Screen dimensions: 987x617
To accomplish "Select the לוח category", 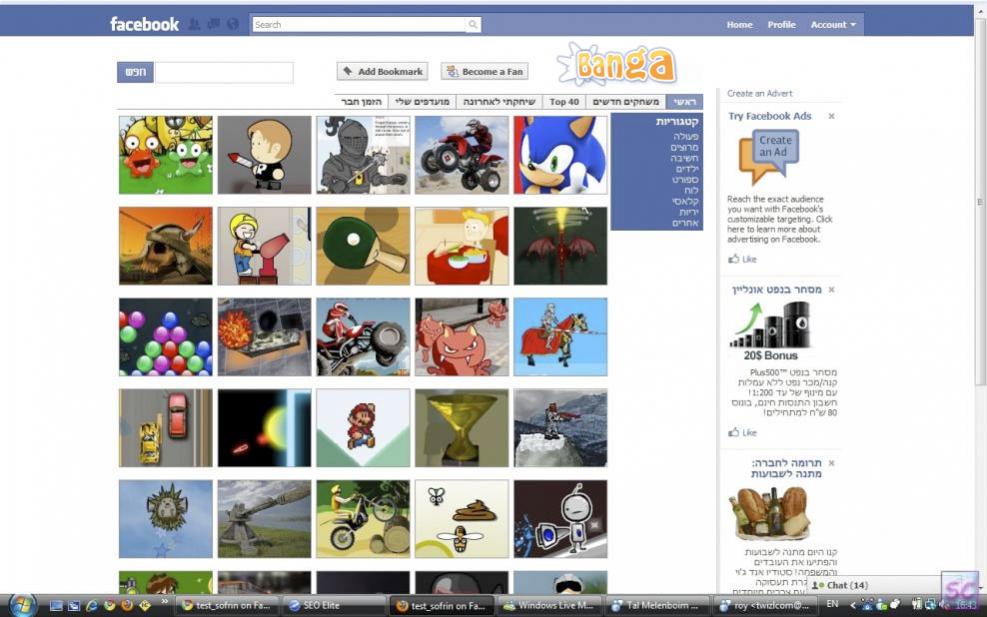I will pyautogui.click(x=692, y=190).
